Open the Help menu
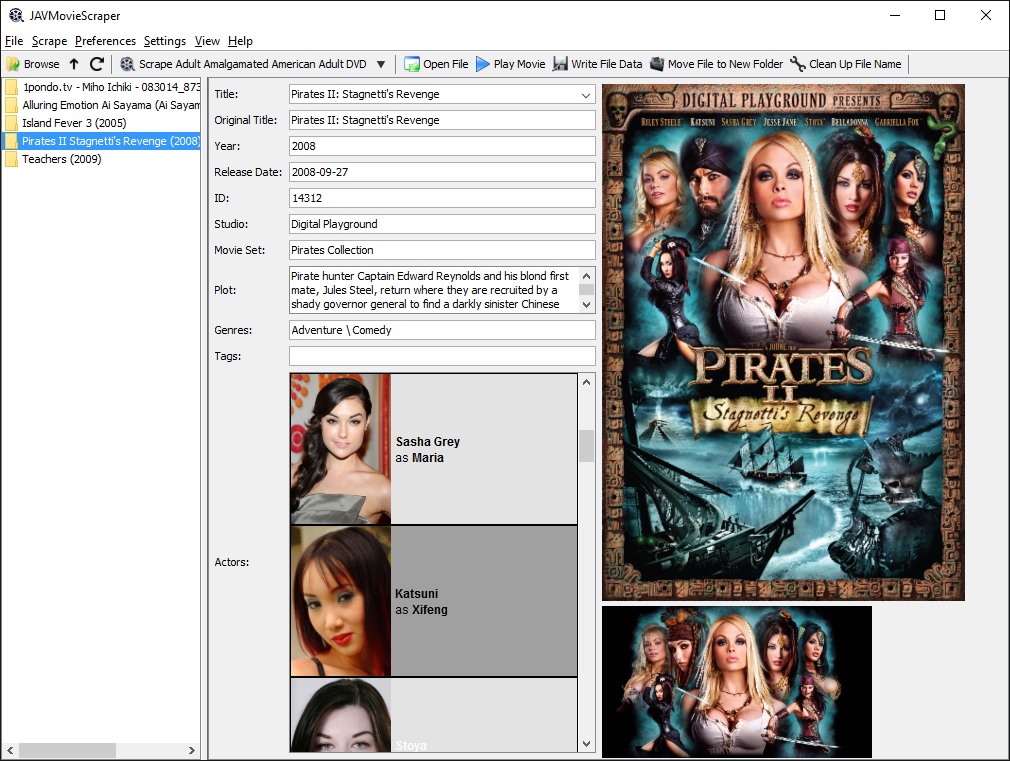 (240, 41)
